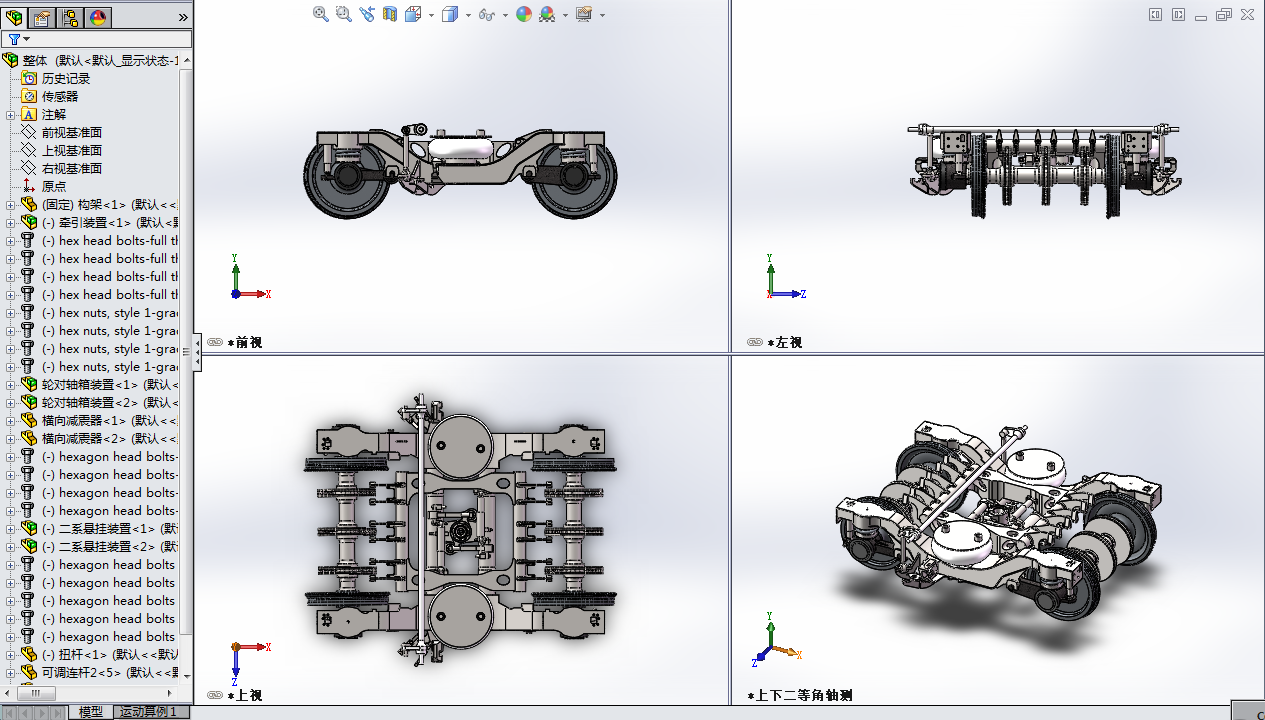The width and height of the screenshot is (1265, 720).
Task: Open the View Settings dropdown arrow
Action: point(602,15)
